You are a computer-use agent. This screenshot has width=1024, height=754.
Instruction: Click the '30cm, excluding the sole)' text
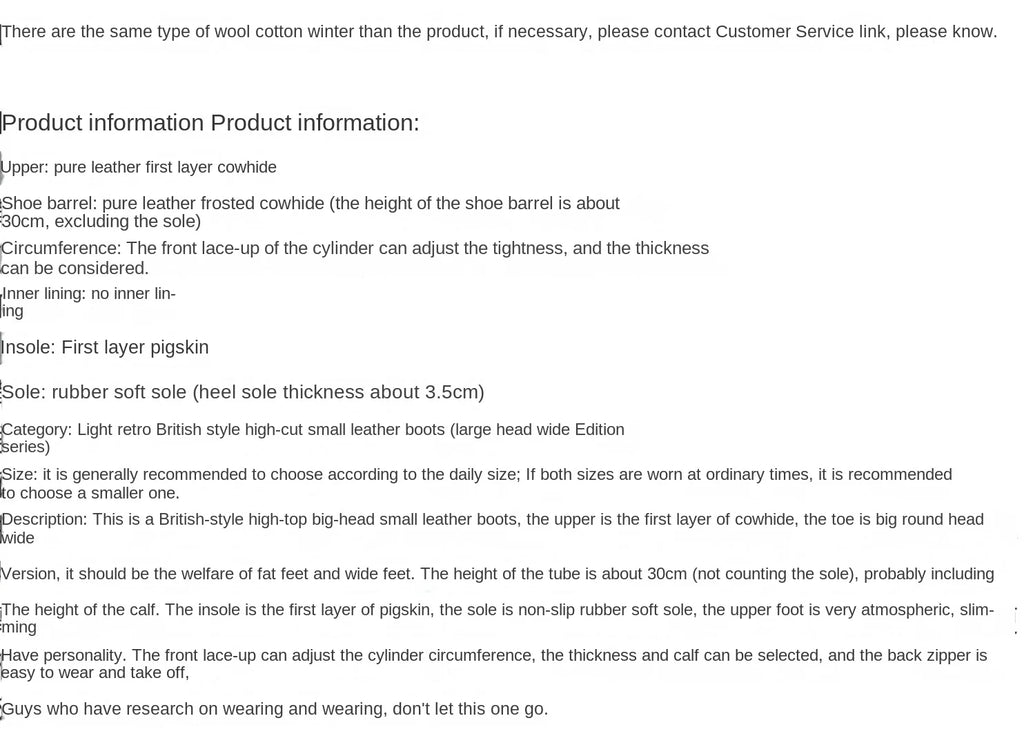pos(101,221)
